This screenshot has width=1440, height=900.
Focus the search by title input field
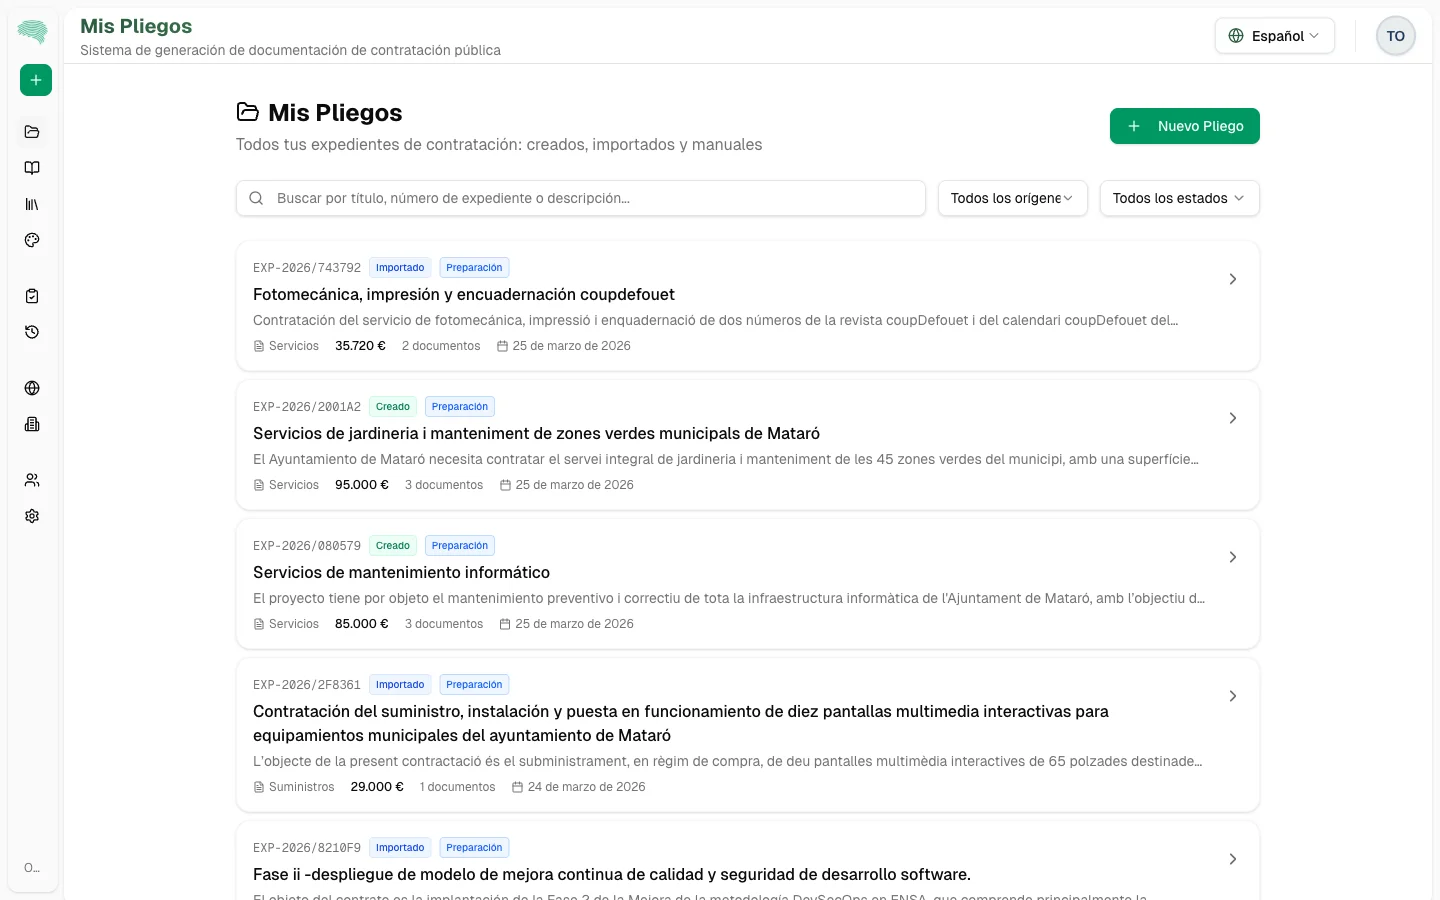click(x=581, y=198)
